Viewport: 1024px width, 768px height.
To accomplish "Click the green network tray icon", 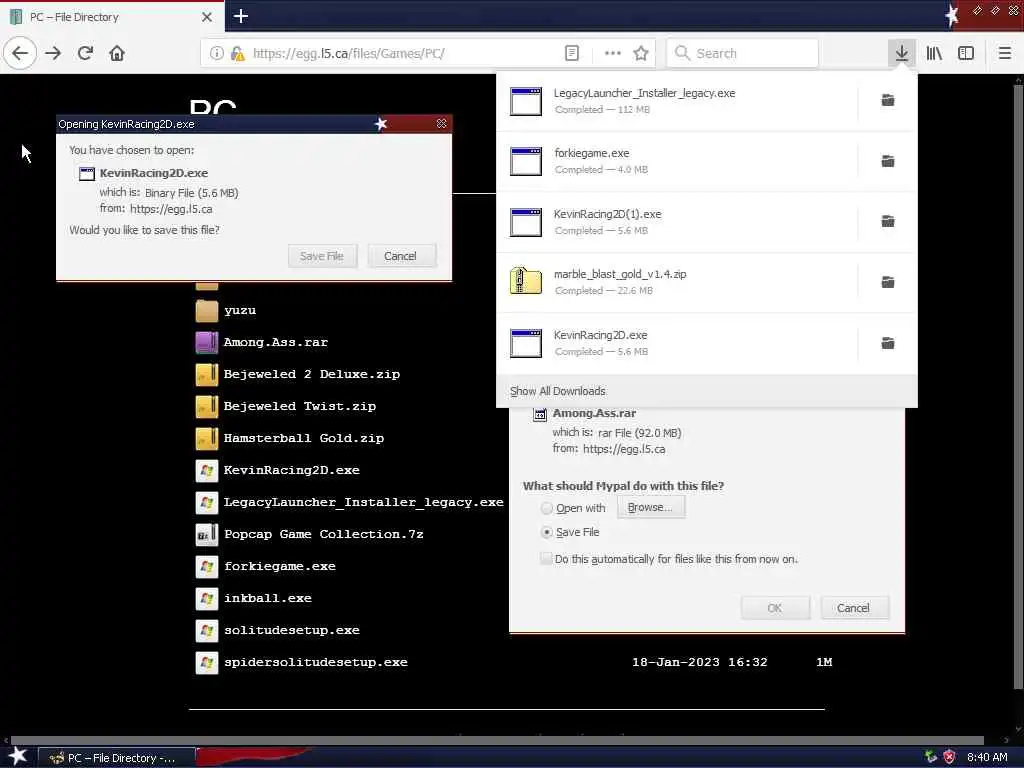I will click(931, 757).
